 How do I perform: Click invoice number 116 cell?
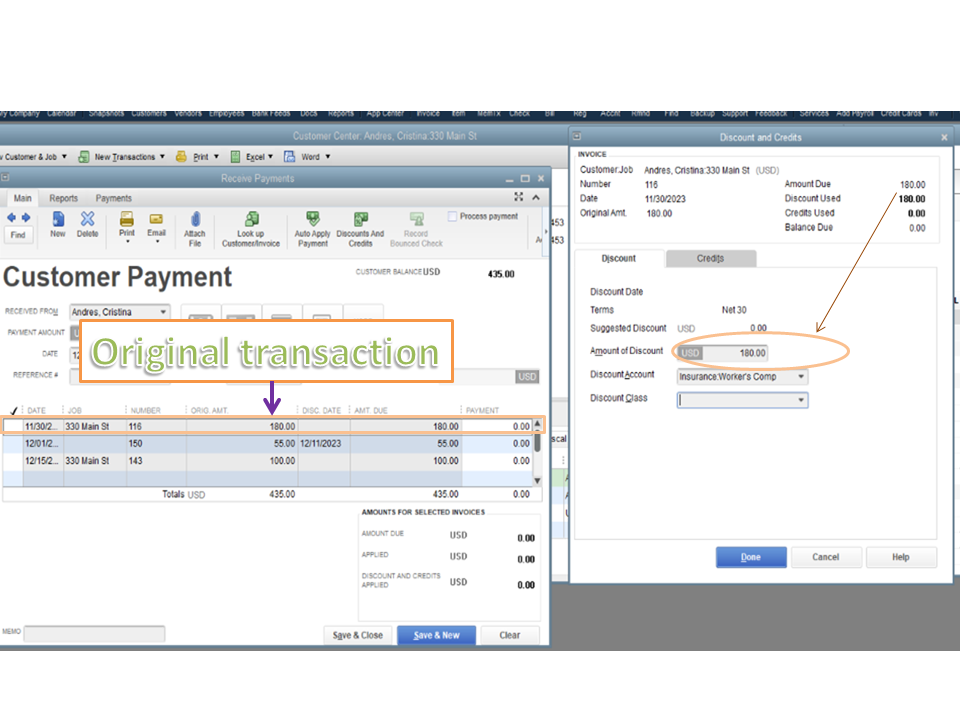(156, 426)
